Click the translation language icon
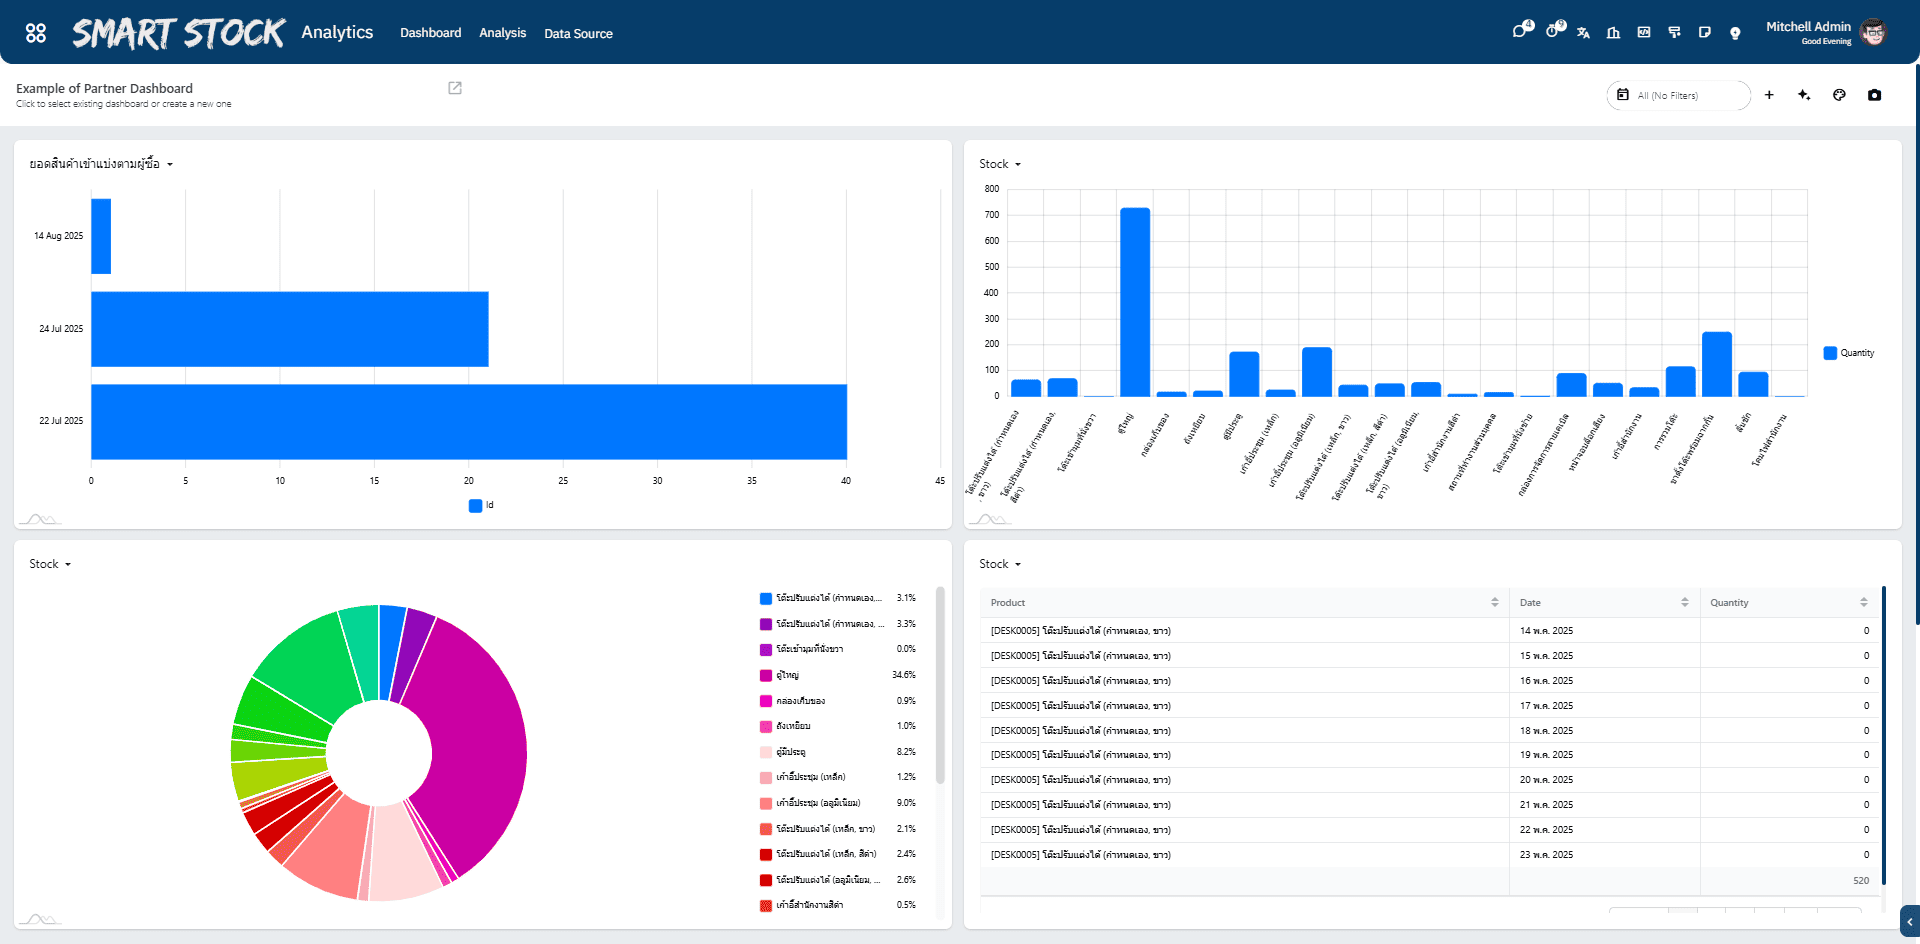Screen dimensions: 1920x944 pyautogui.click(x=1583, y=33)
